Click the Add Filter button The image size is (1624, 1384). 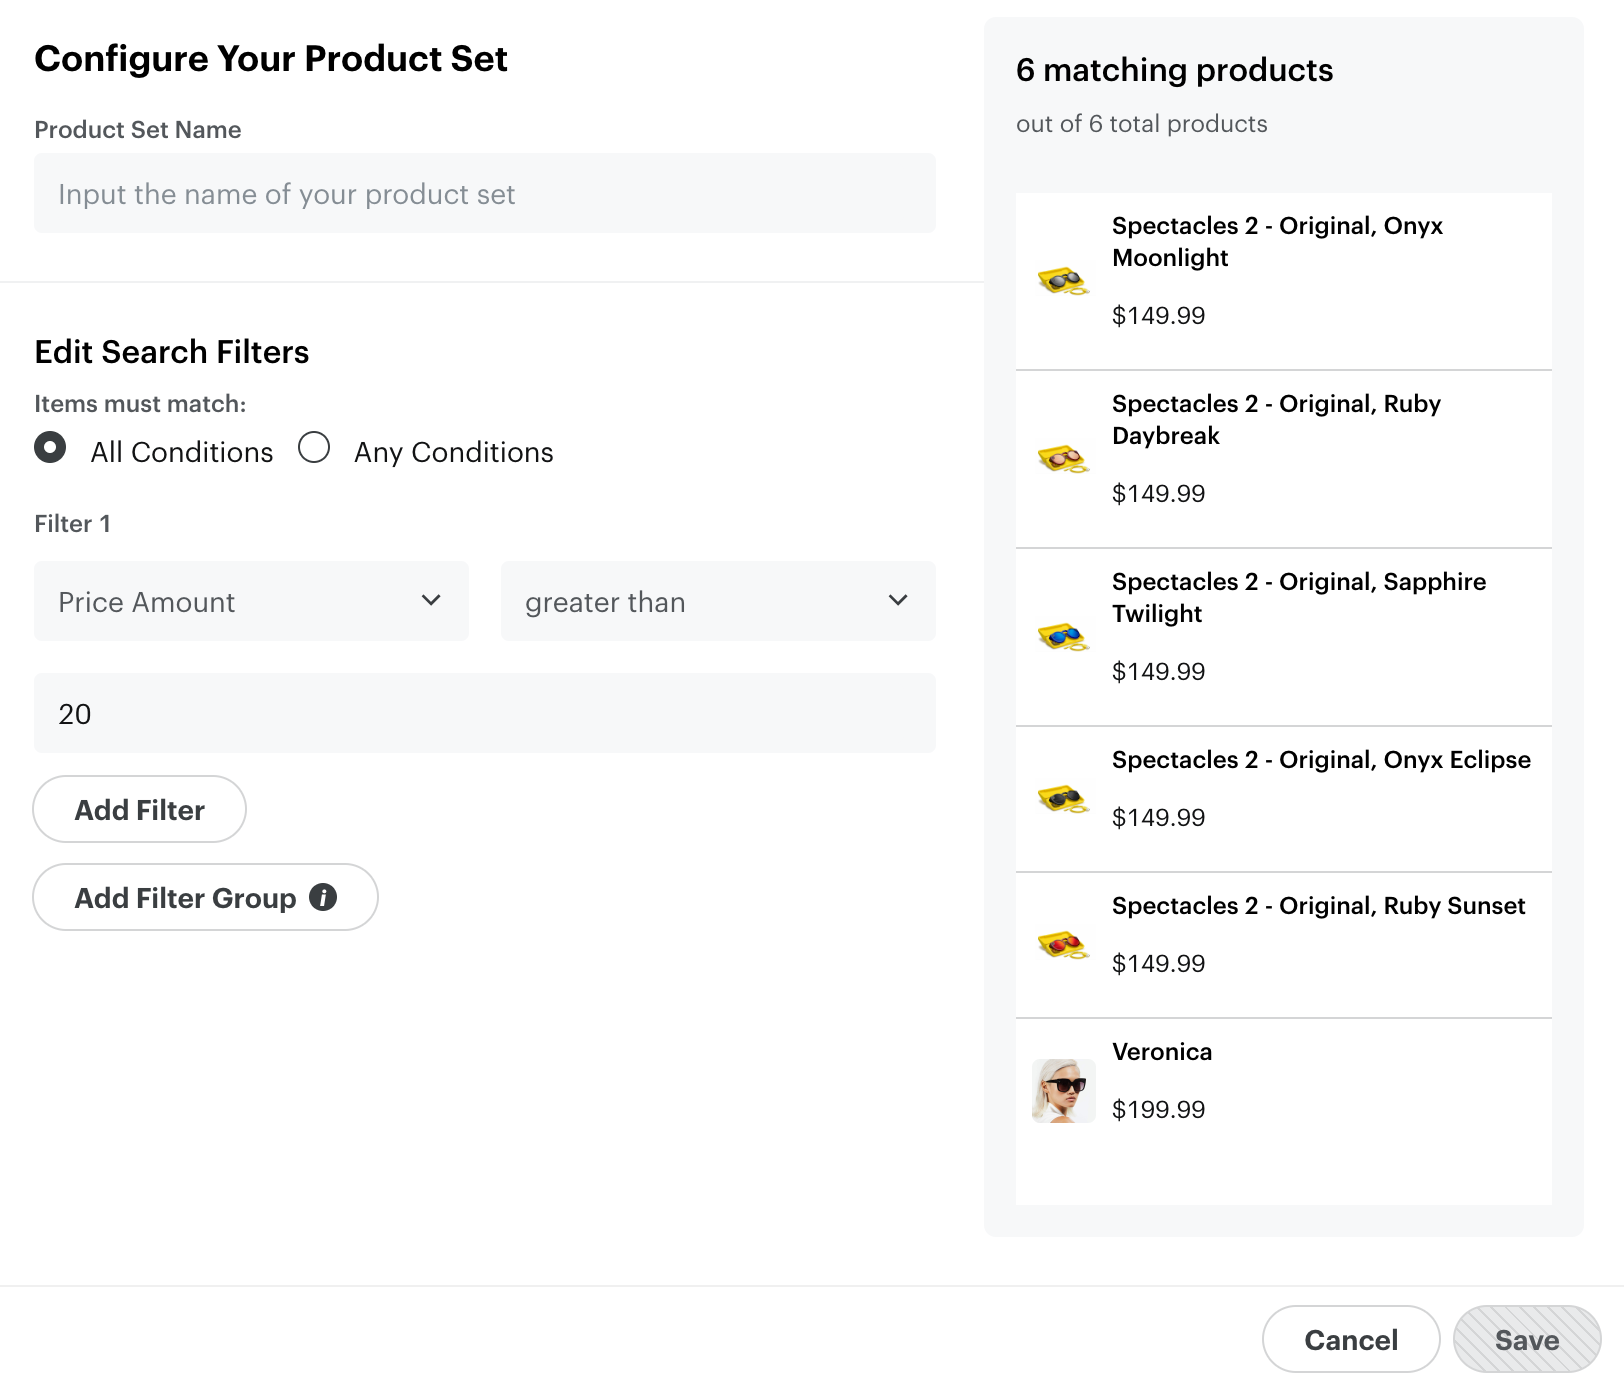click(x=139, y=809)
